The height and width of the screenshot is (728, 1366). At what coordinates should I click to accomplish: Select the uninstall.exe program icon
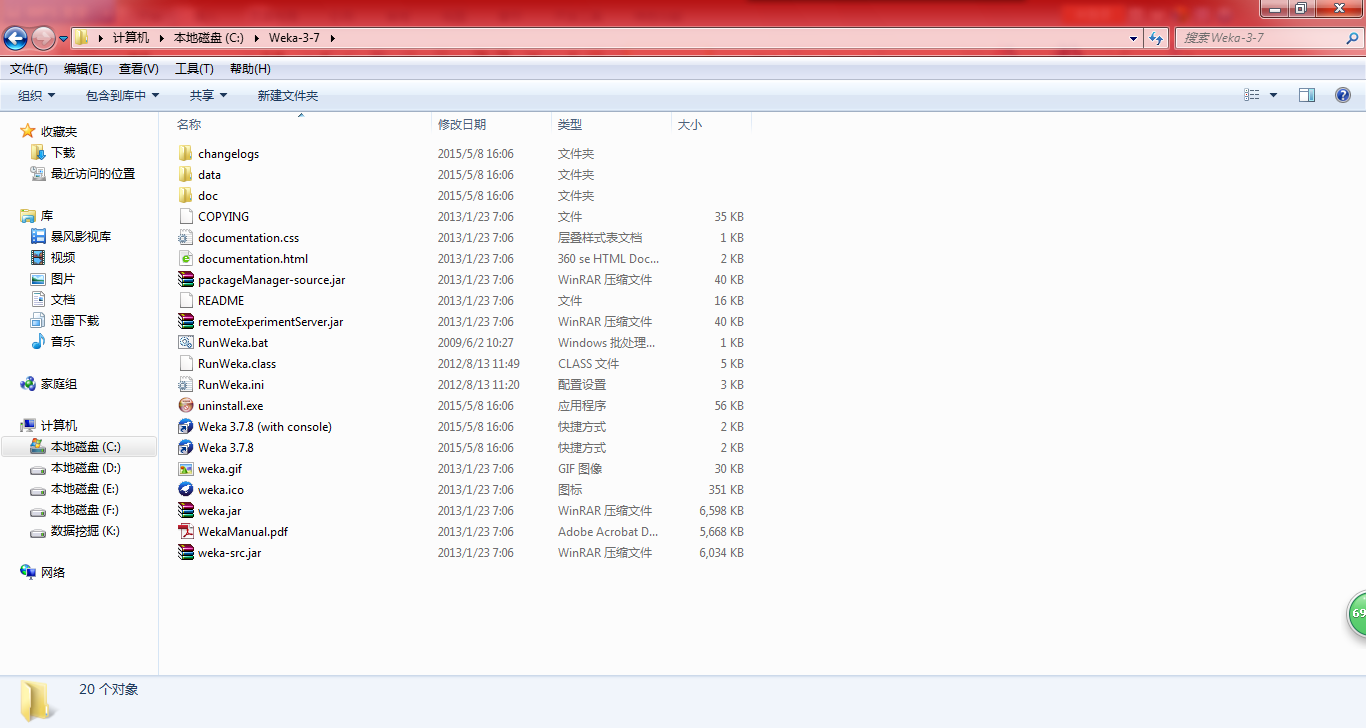(185, 406)
